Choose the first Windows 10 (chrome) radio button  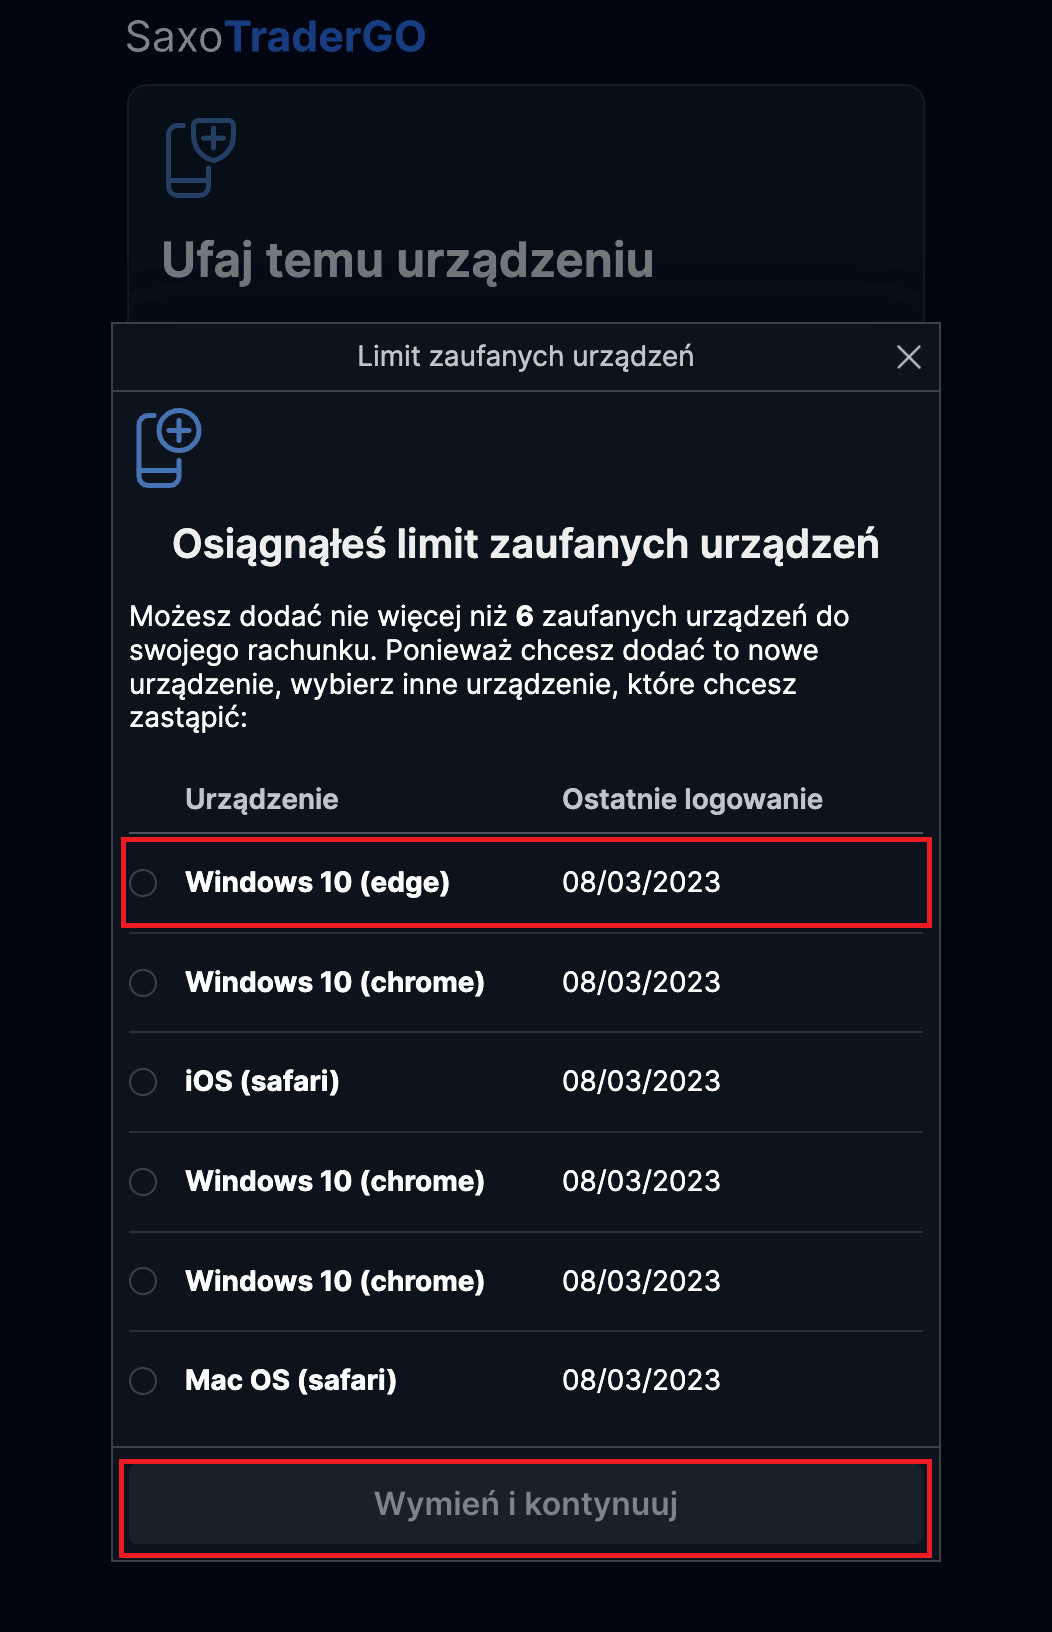point(143,983)
